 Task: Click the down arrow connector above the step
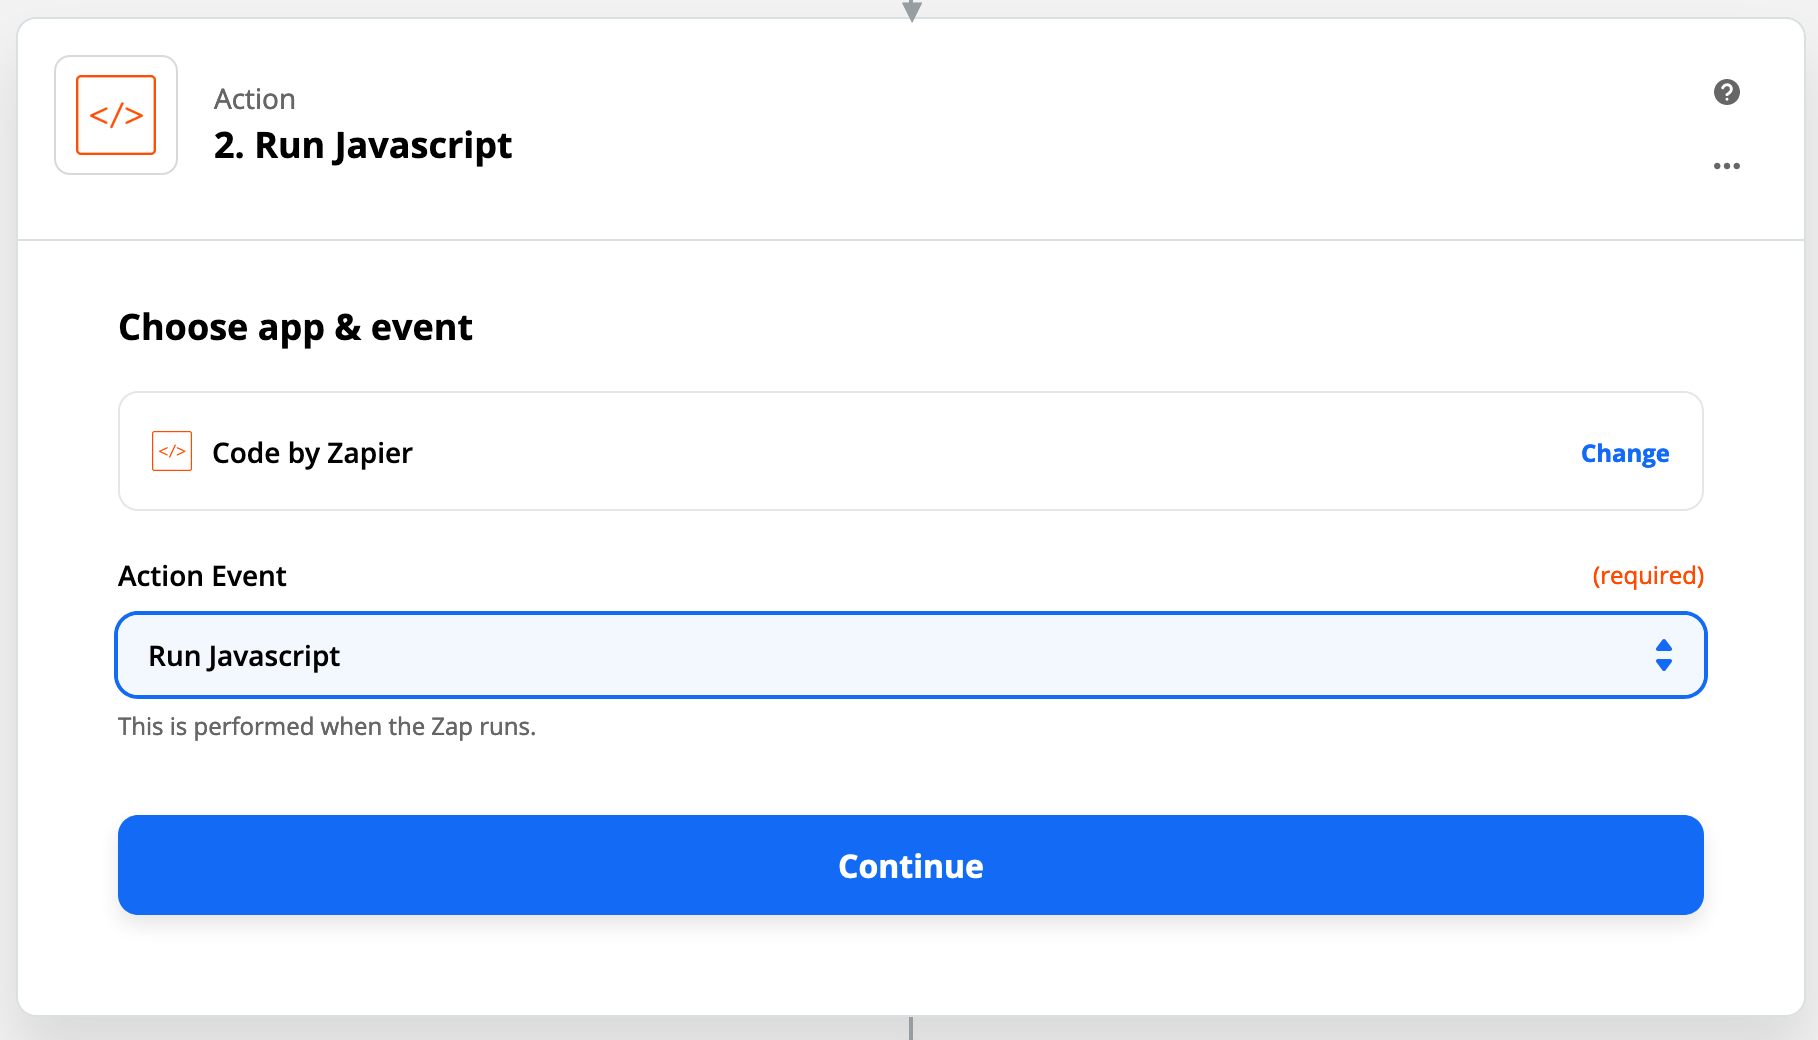pos(911,11)
